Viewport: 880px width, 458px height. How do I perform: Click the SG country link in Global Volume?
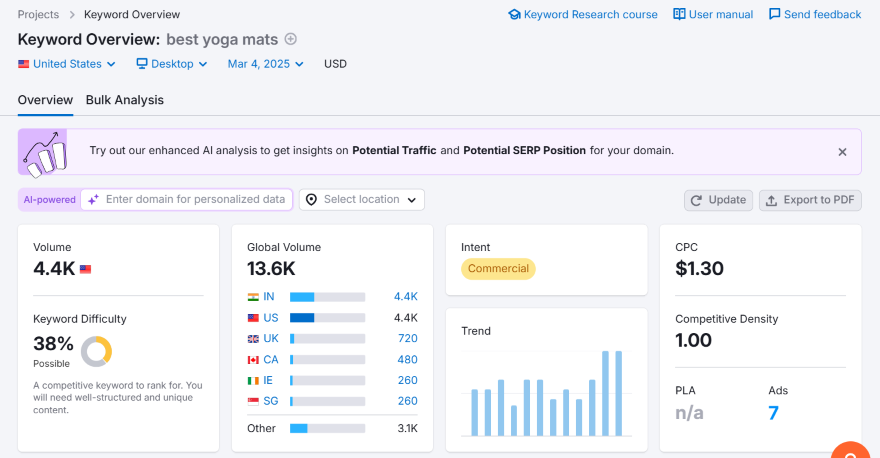click(271, 401)
